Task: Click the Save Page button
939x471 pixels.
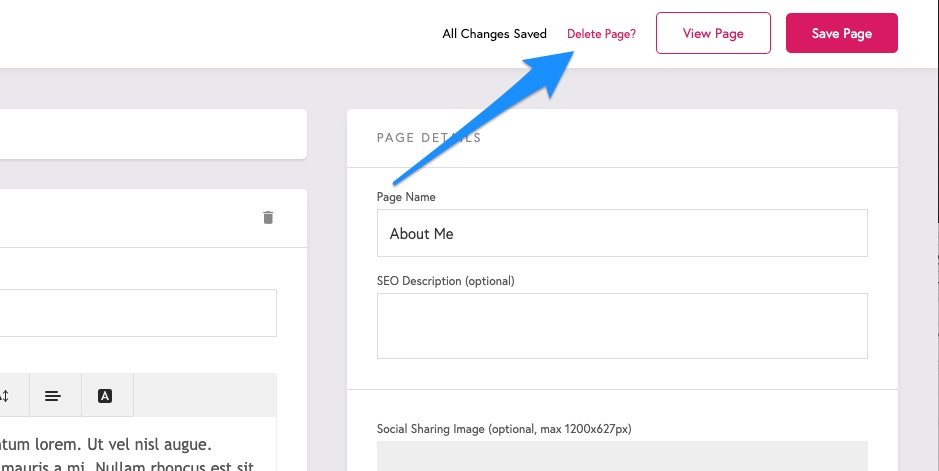Action: point(841,33)
